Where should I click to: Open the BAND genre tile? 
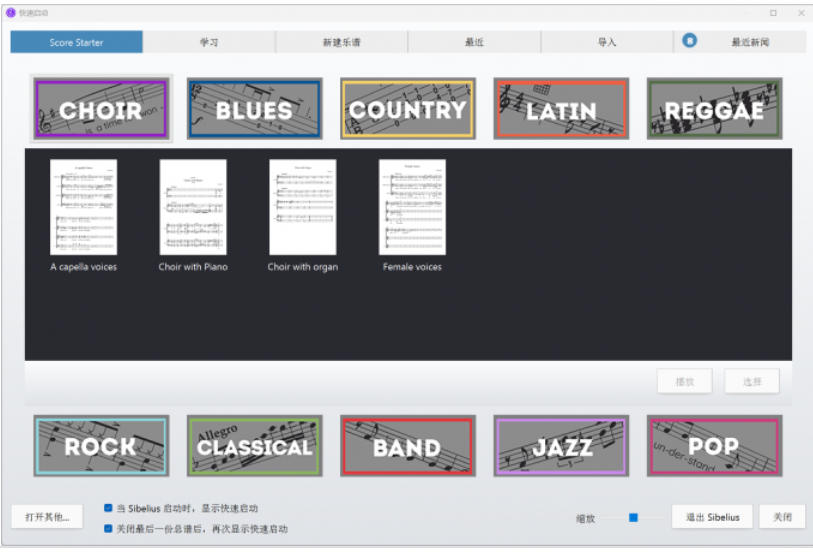pos(408,446)
